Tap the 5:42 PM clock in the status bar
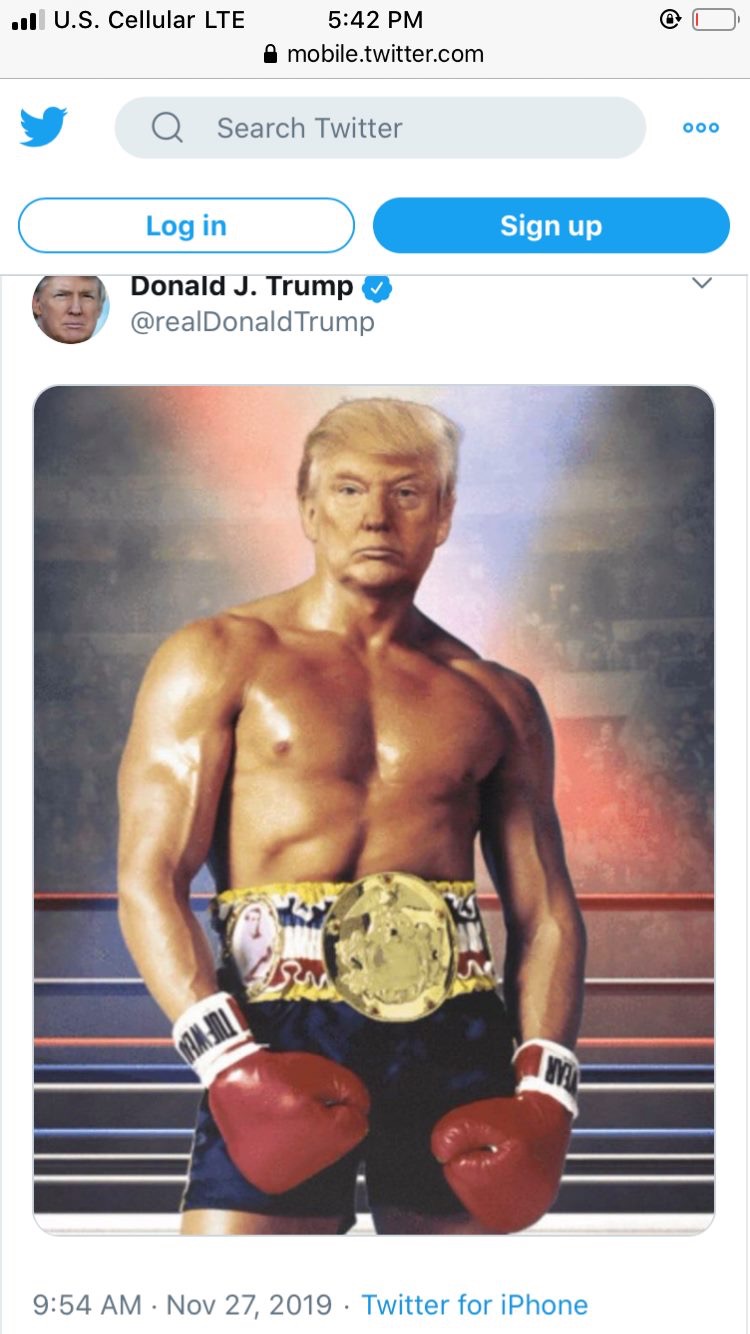Image resolution: width=750 pixels, height=1334 pixels. 375,20
